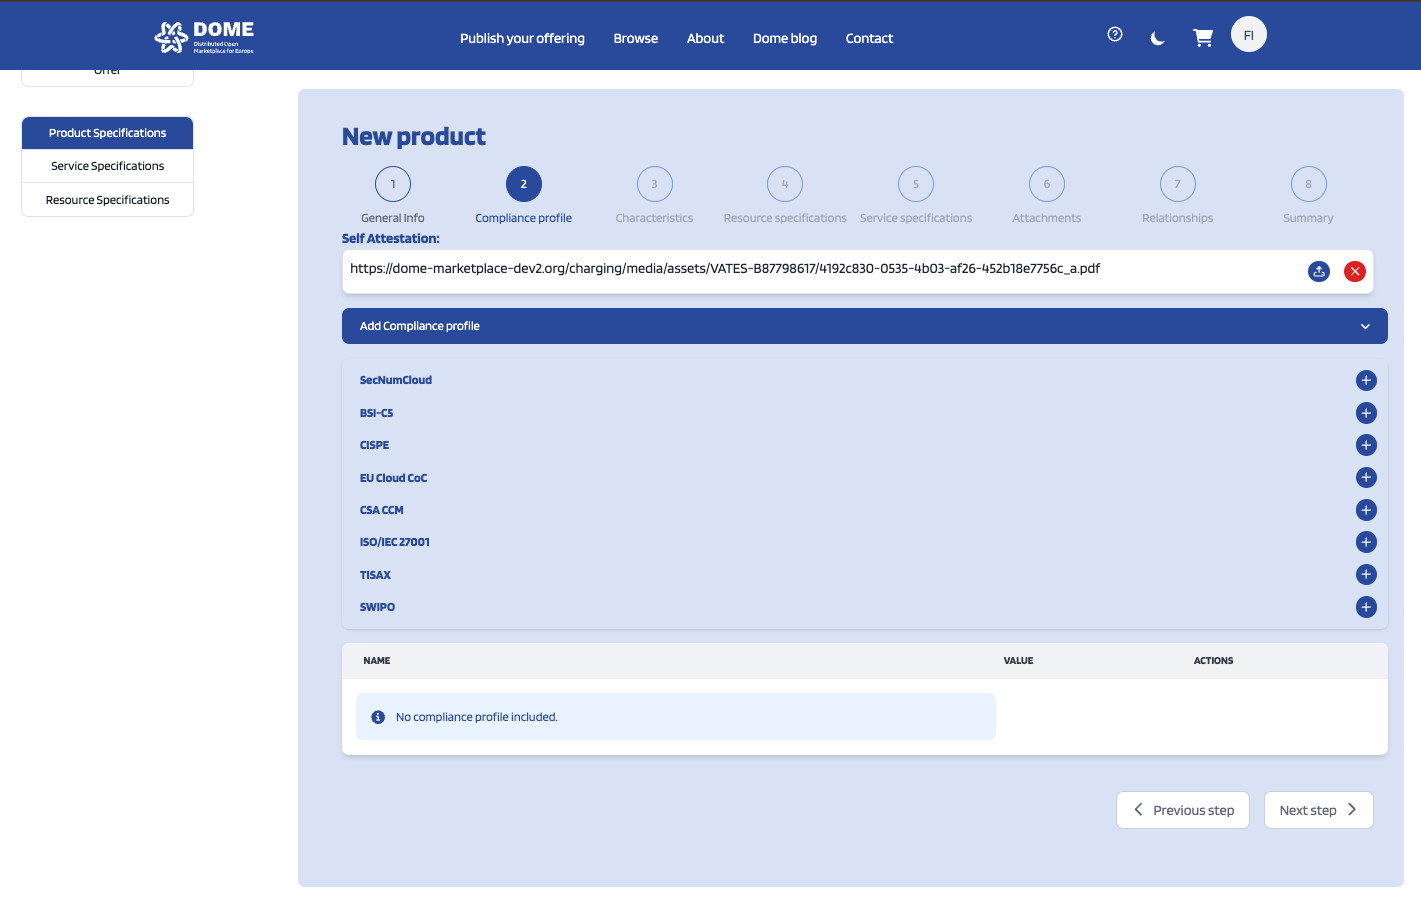
Task: Add the ISO/IEC 27001 compliance profile
Action: [x=1366, y=542]
